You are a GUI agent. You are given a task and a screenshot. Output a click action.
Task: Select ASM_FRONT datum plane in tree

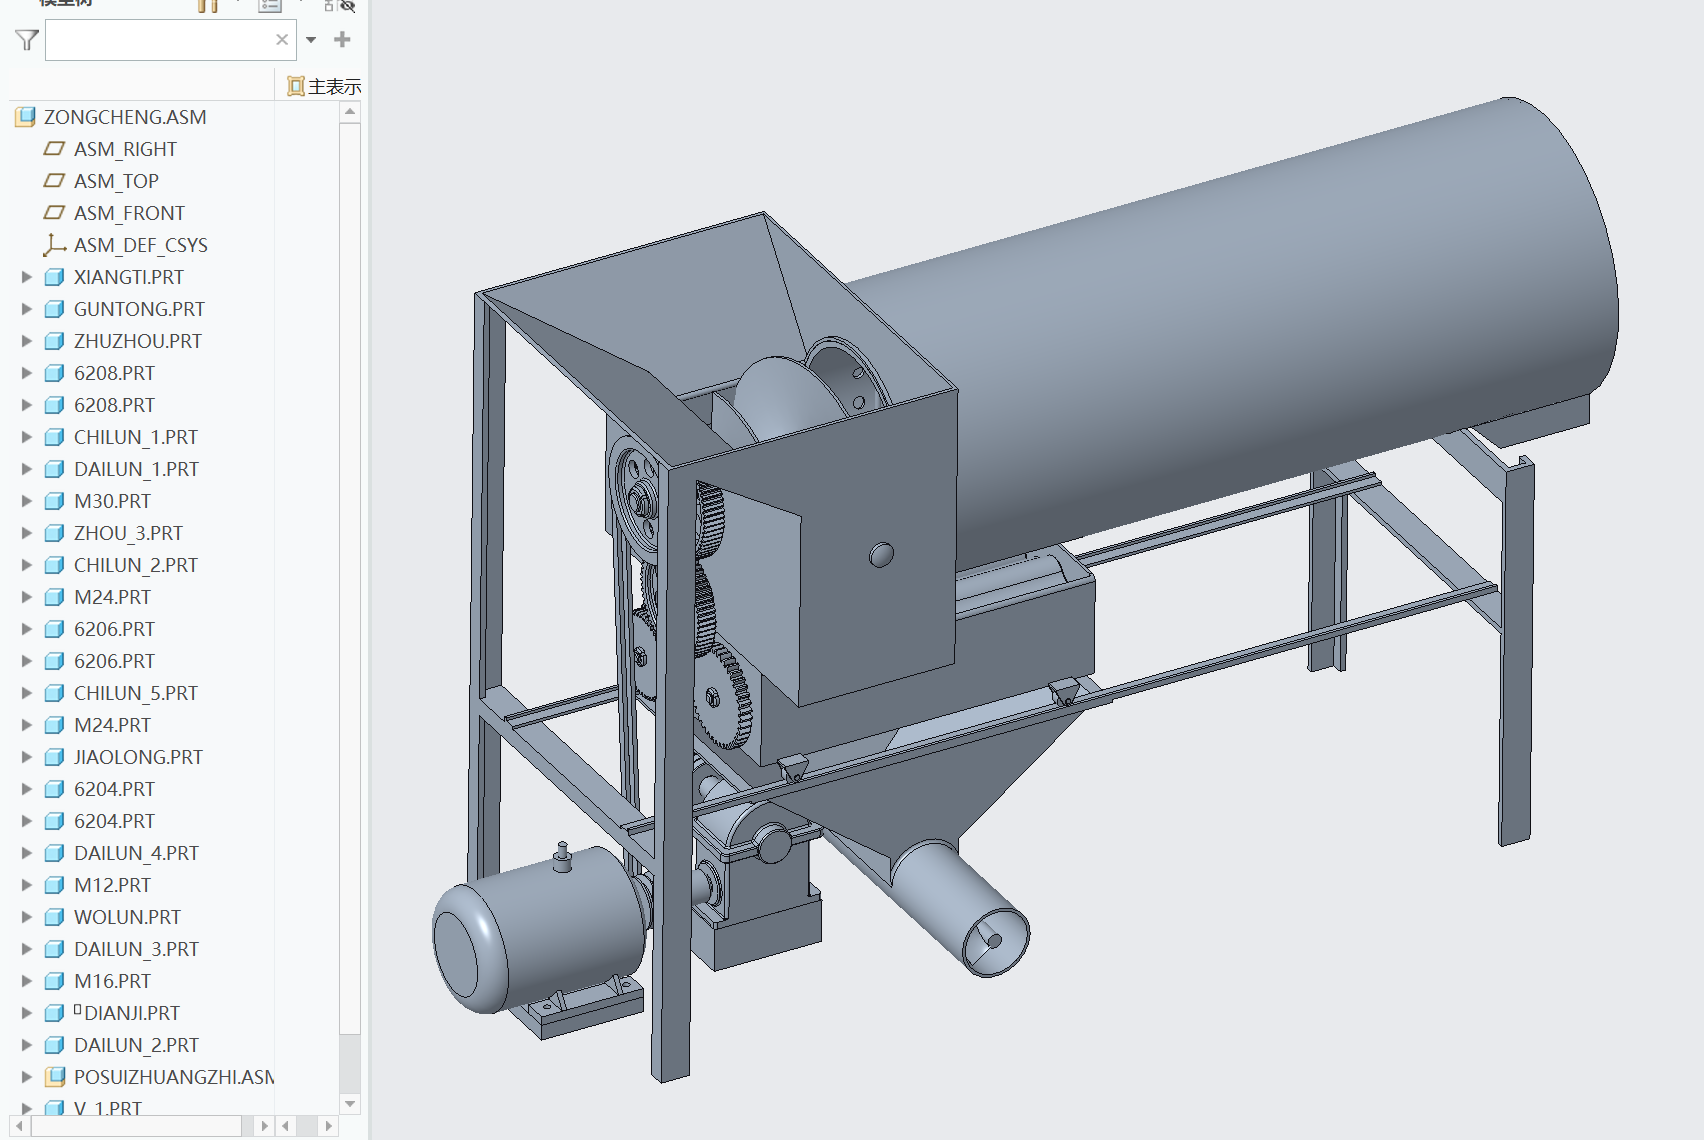click(x=128, y=213)
